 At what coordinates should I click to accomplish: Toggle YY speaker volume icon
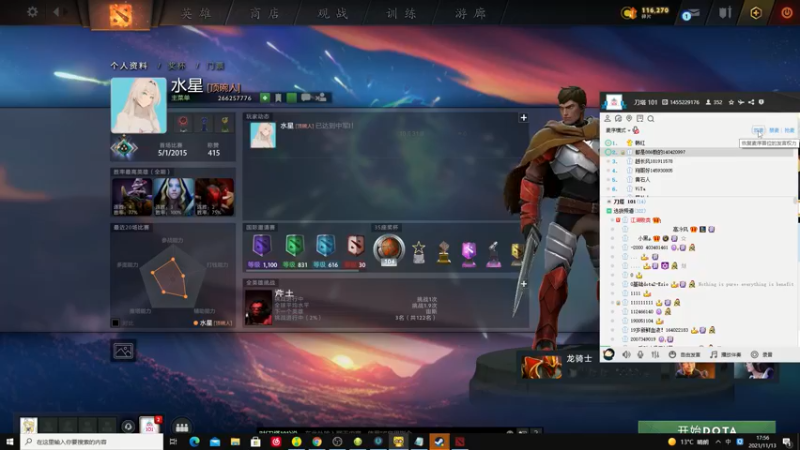point(626,354)
